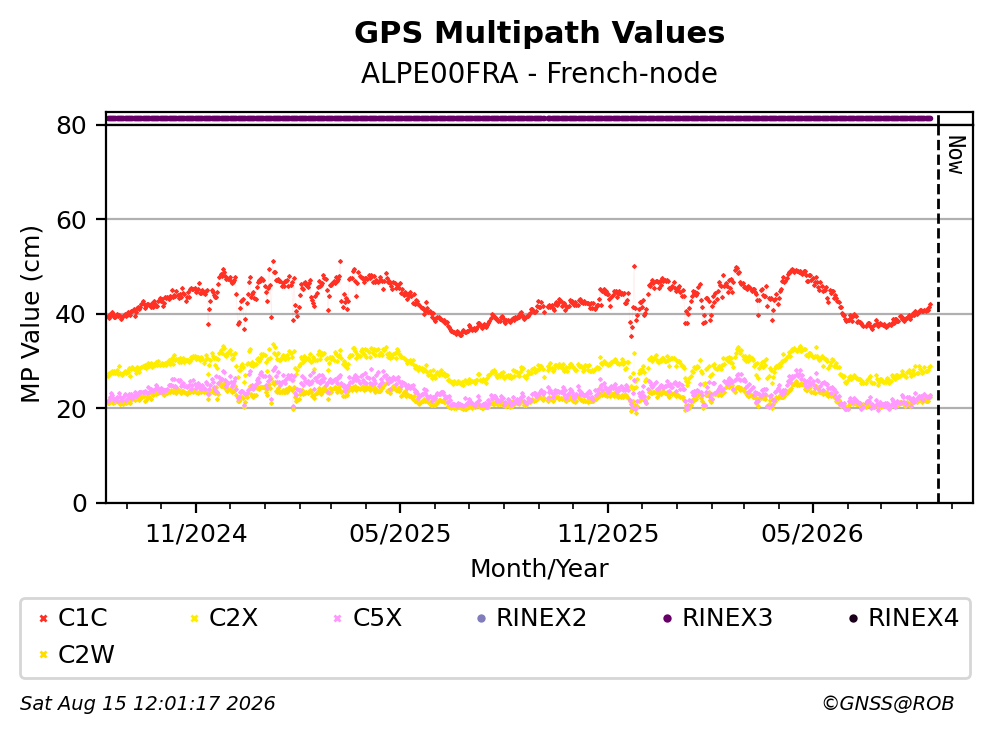Click the GPS Multipath Values title

click(x=539, y=32)
